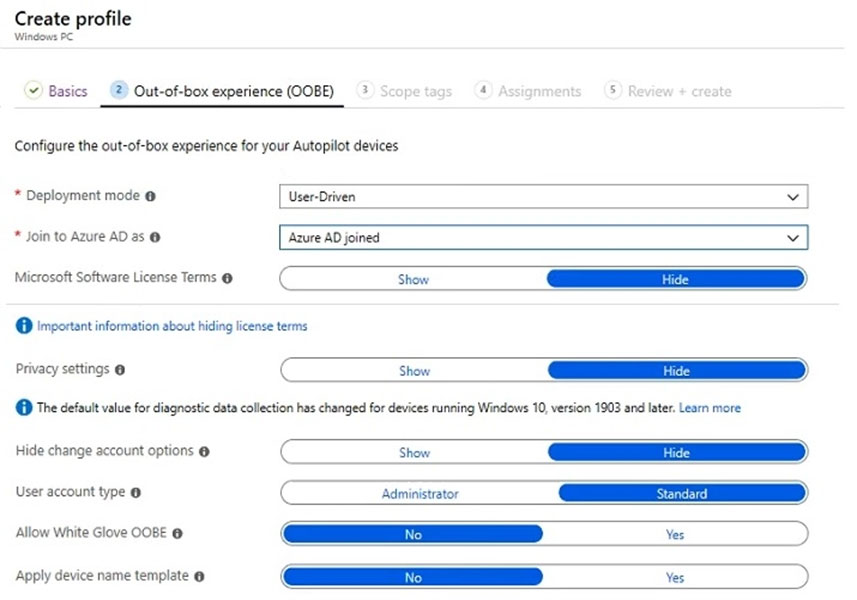Open the Deployment mode dropdown
857x600 pixels.
543,197
